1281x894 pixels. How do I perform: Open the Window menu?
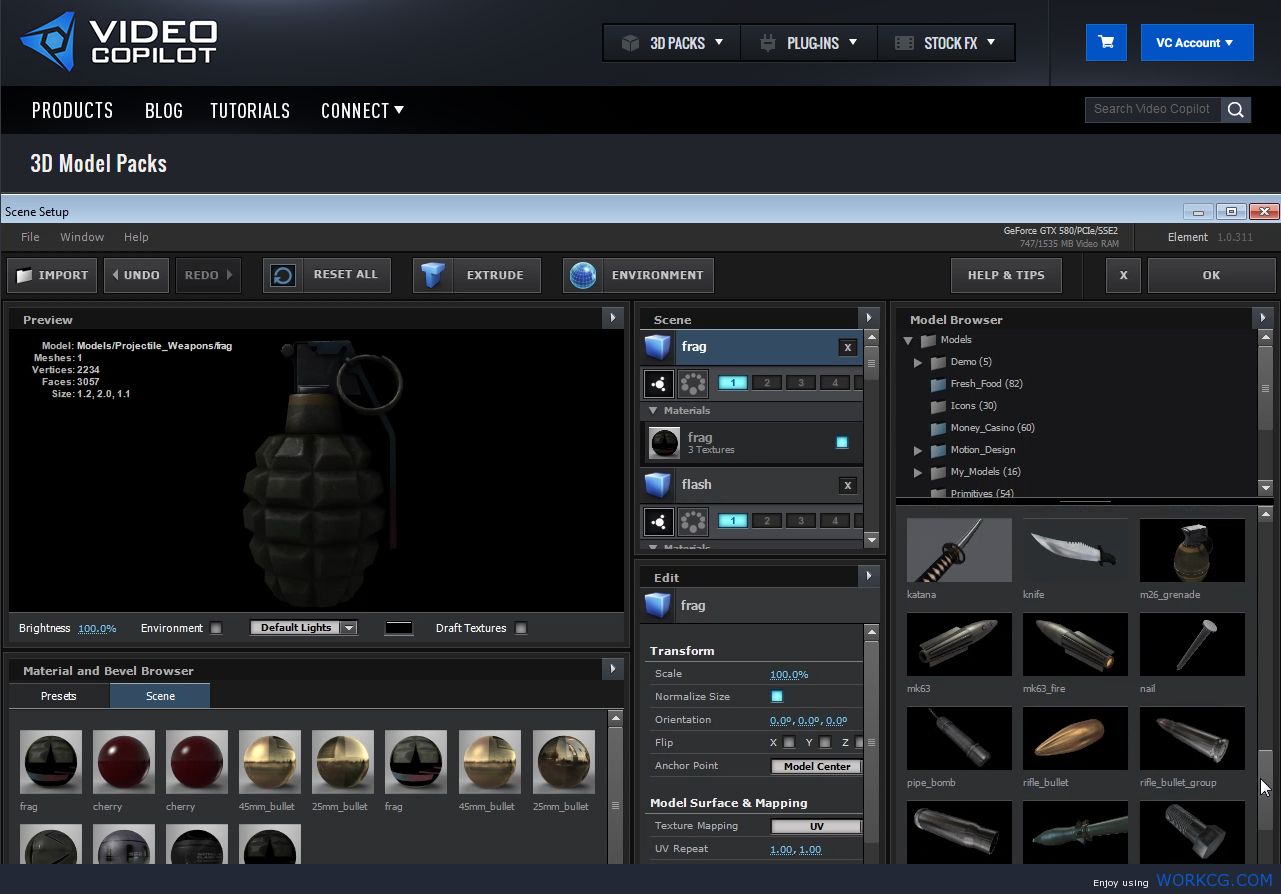click(x=82, y=237)
